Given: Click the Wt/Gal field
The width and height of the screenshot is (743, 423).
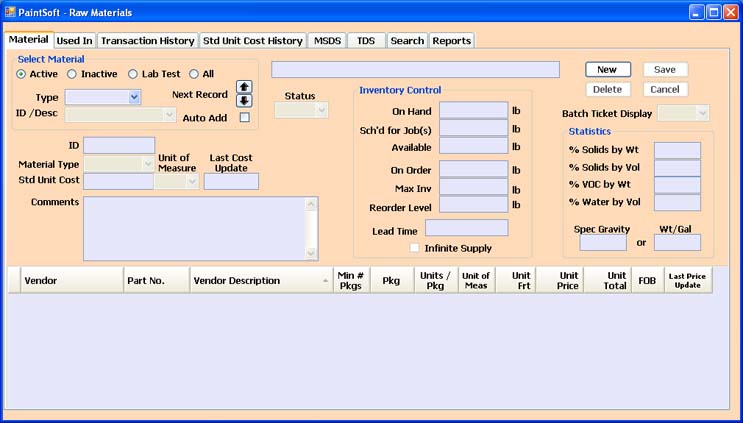Looking at the screenshot, I should pyautogui.click(x=677, y=243).
